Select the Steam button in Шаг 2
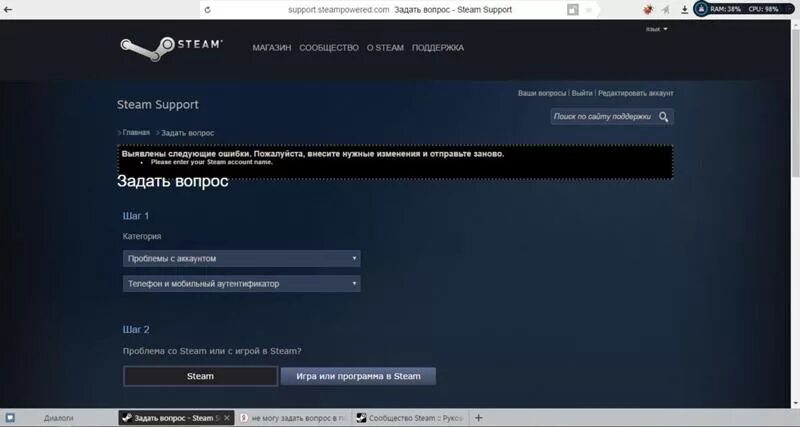Viewport: 800px width, 427px height. pos(201,376)
